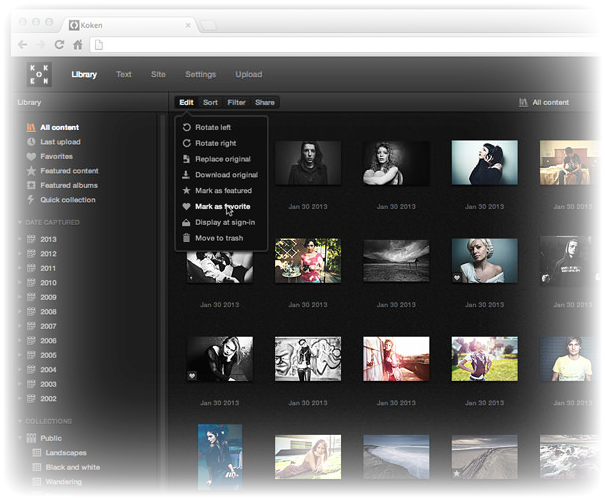The width and height of the screenshot is (605, 500).
Task: Select the Black and white album
Action: (x=73, y=467)
